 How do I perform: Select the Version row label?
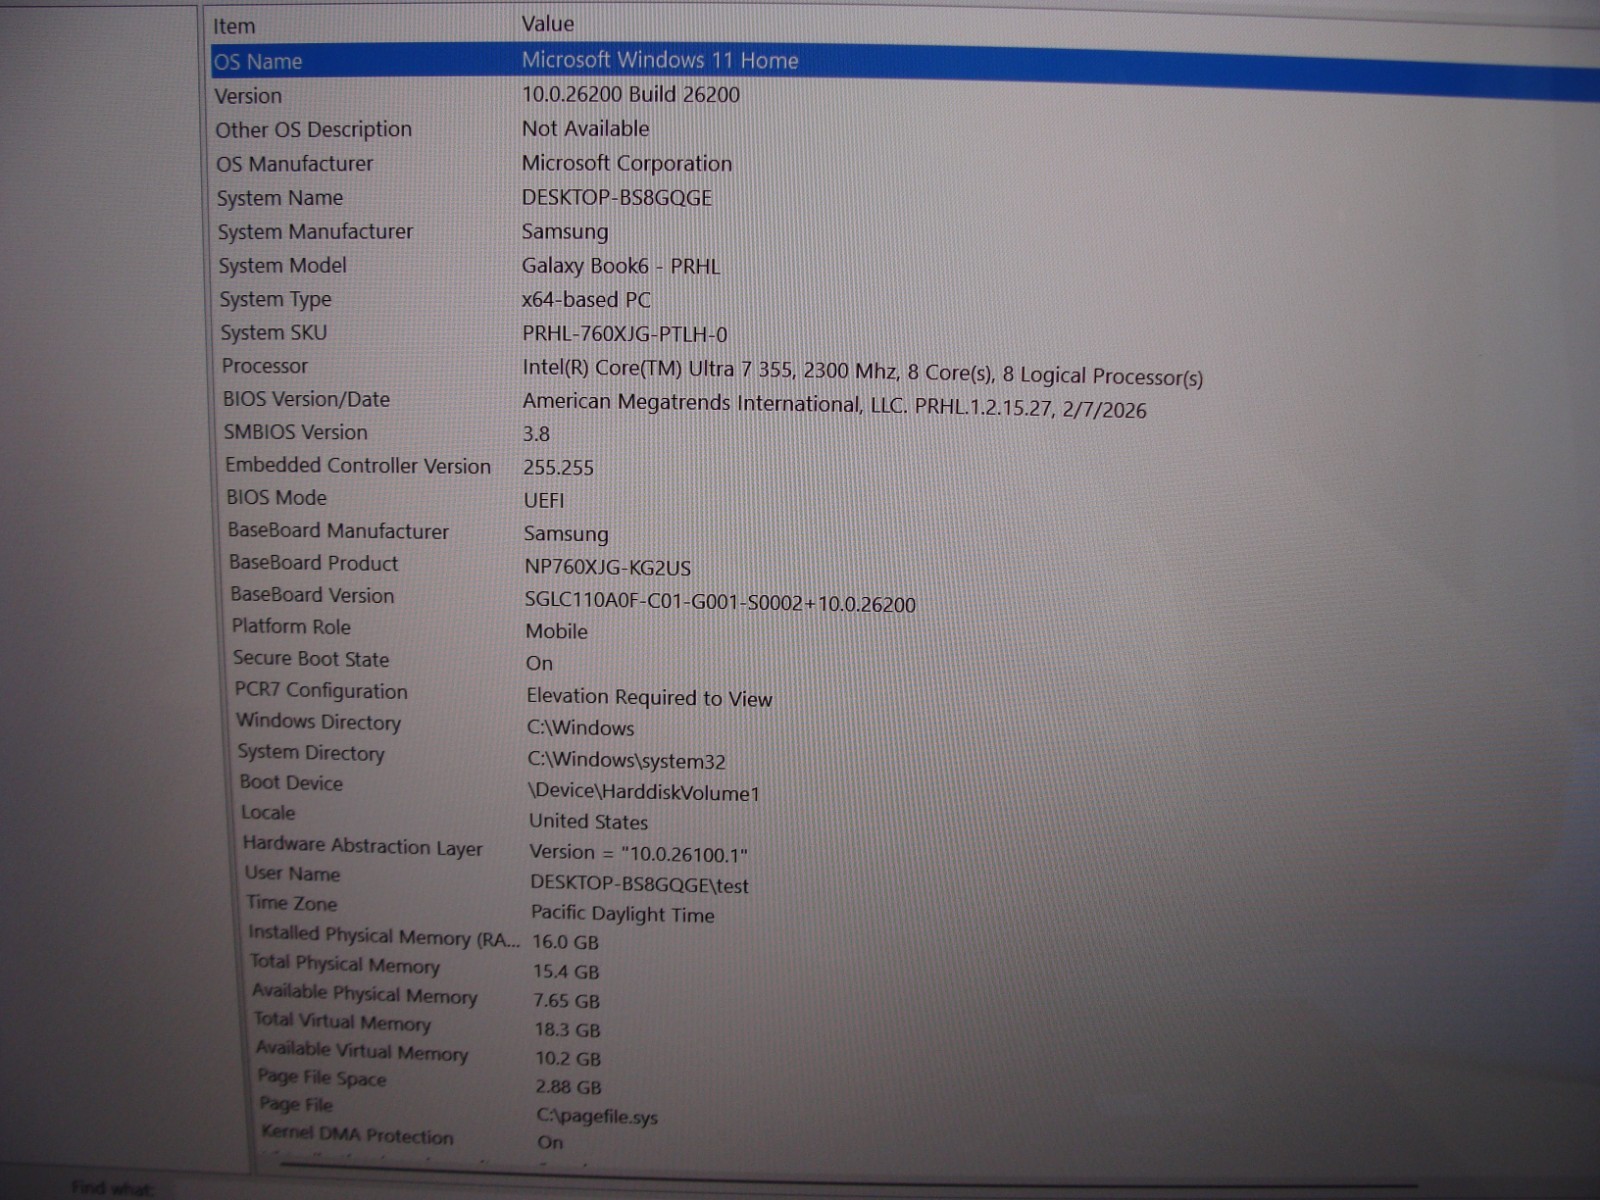(x=248, y=96)
